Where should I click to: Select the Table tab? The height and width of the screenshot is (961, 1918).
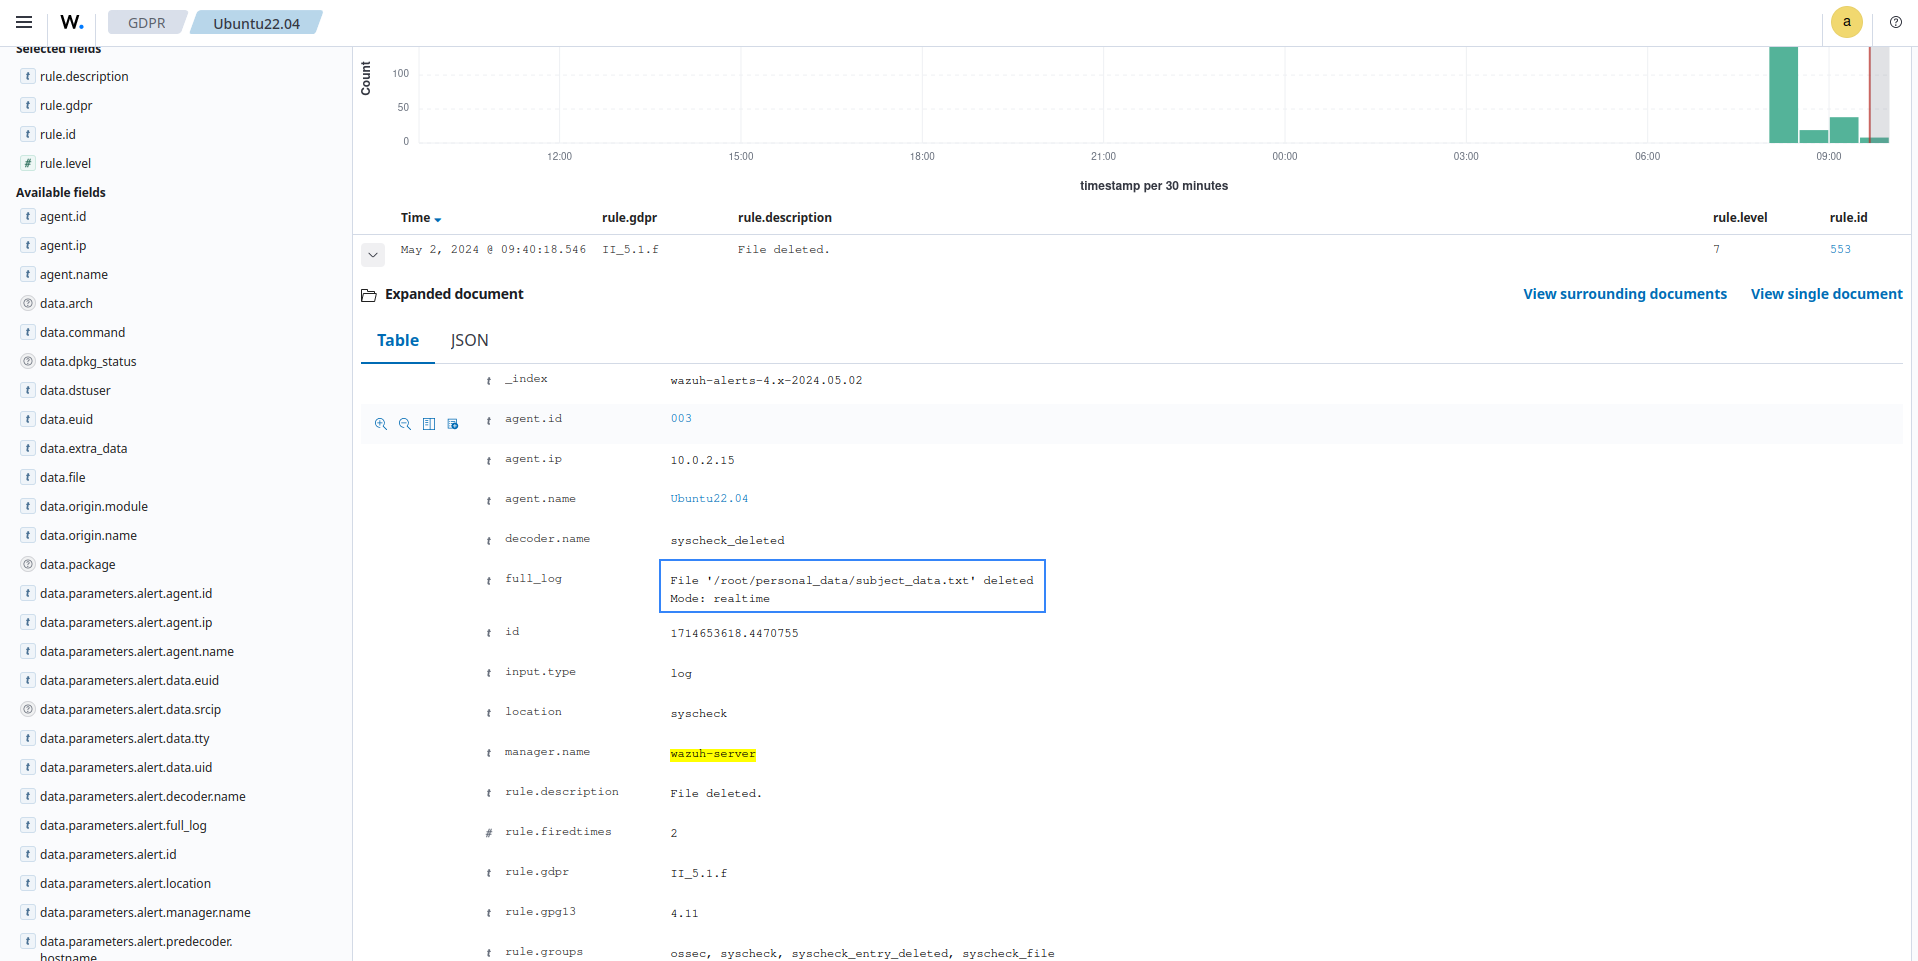click(398, 341)
